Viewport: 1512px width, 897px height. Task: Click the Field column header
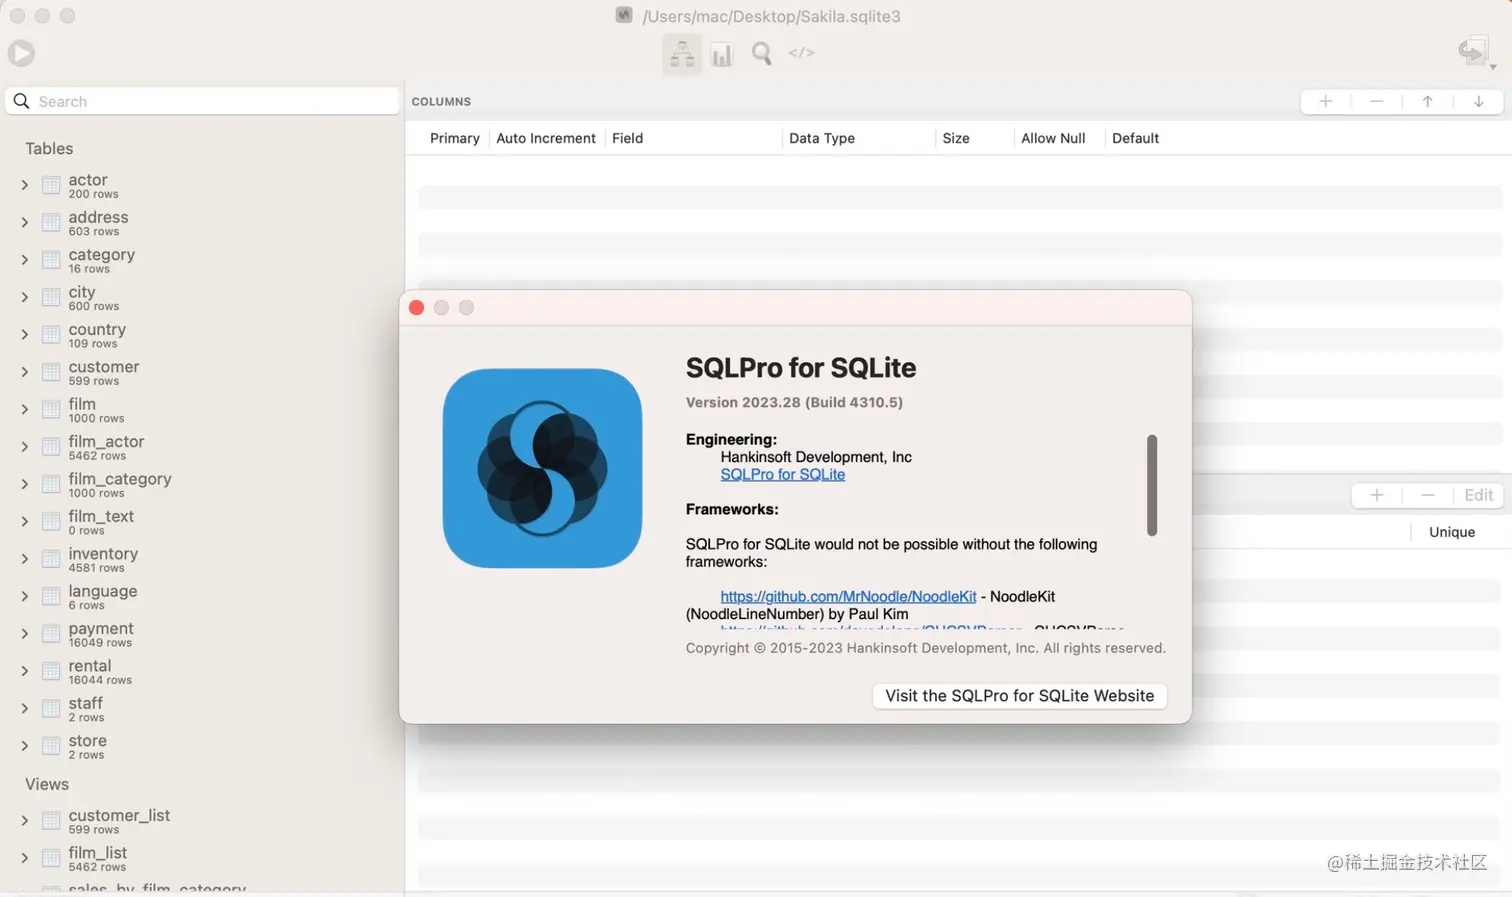tap(627, 138)
